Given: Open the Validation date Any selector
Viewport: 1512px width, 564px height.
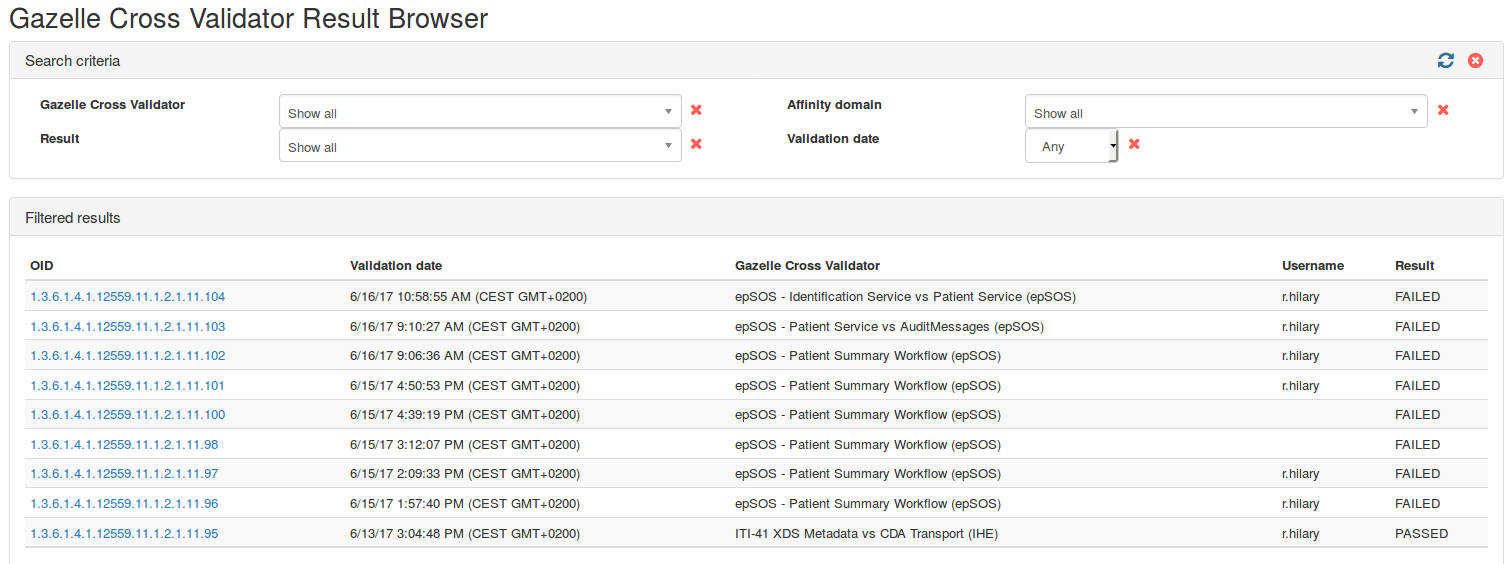Looking at the screenshot, I should click(x=1071, y=146).
